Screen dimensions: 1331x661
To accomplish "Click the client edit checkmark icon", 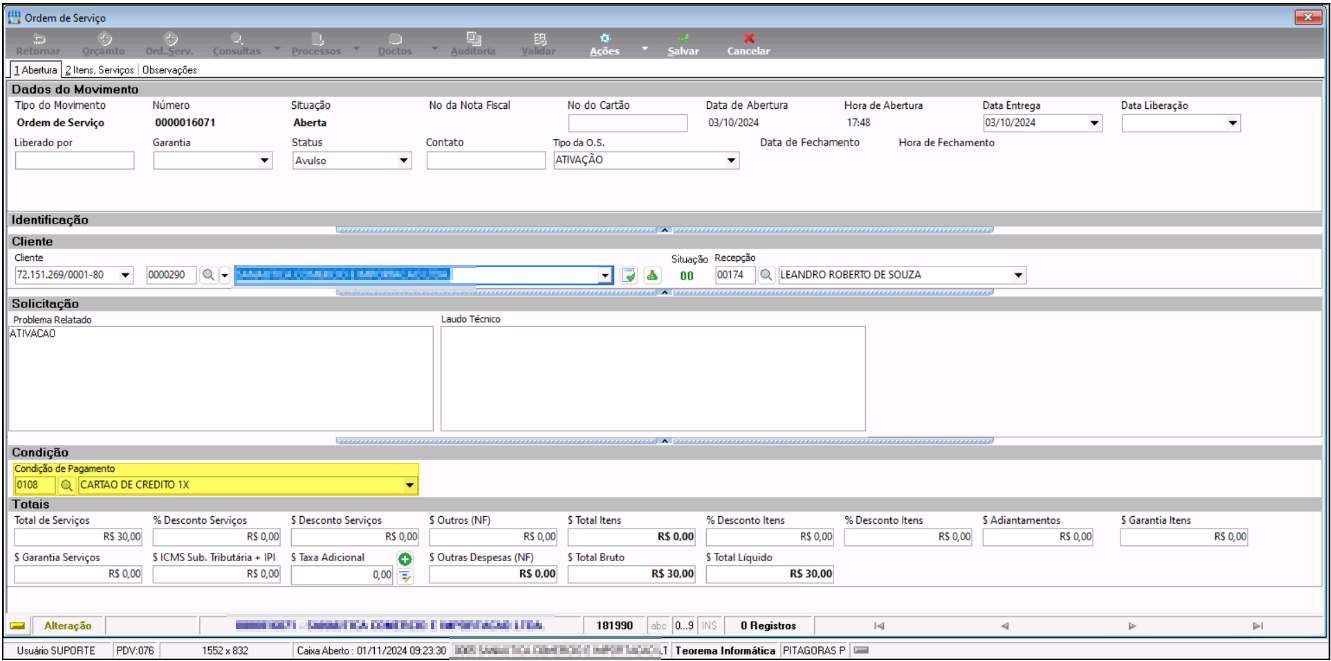I will pyautogui.click(x=628, y=275).
